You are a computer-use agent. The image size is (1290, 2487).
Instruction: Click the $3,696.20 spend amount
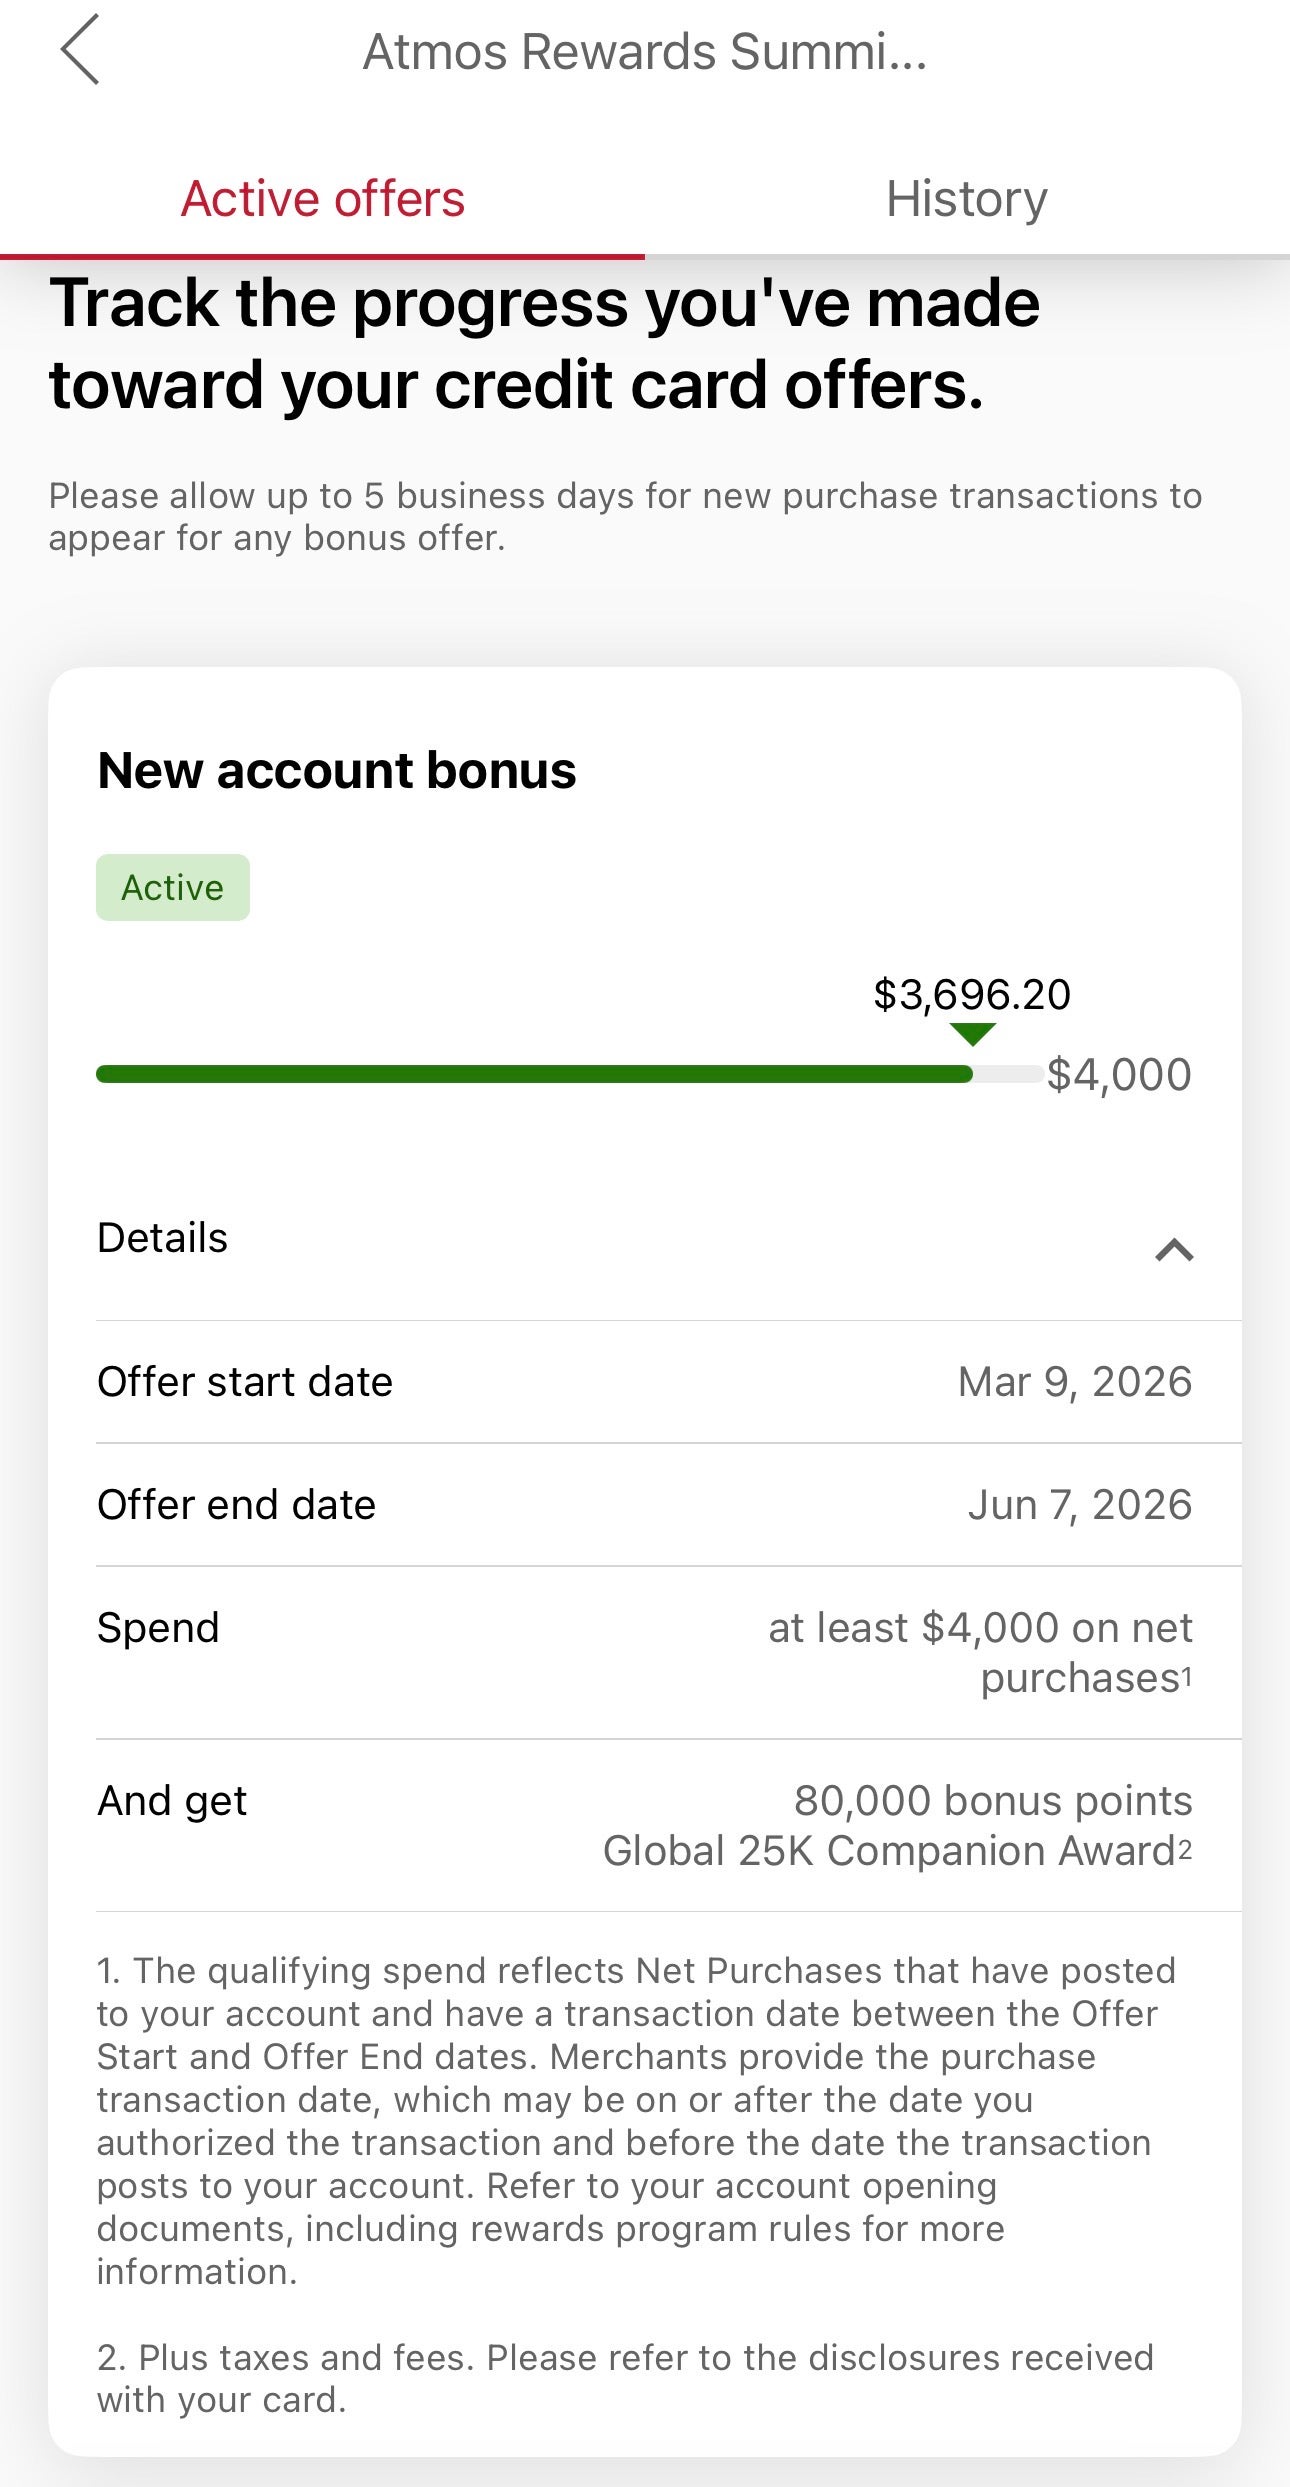tap(969, 994)
